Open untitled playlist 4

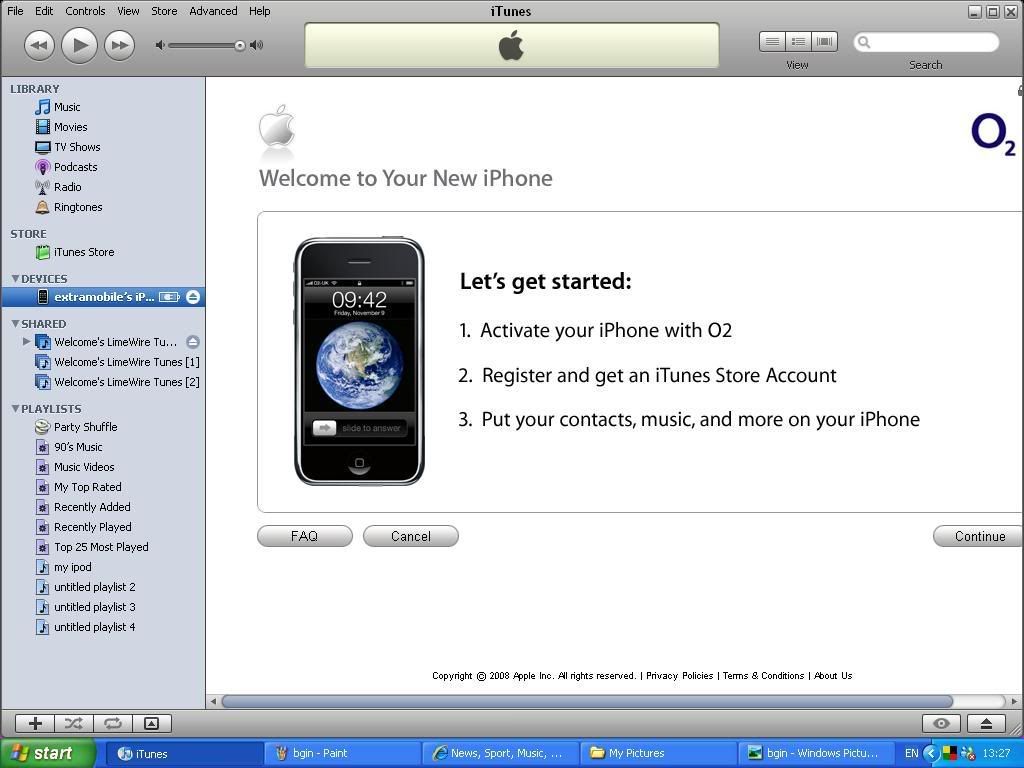tap(94, 627)
